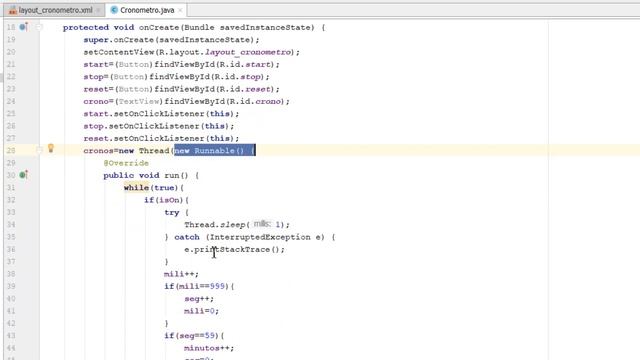
Task: Click the highlighted 'new Runnable() {' selection
Action: pos(215,151)
